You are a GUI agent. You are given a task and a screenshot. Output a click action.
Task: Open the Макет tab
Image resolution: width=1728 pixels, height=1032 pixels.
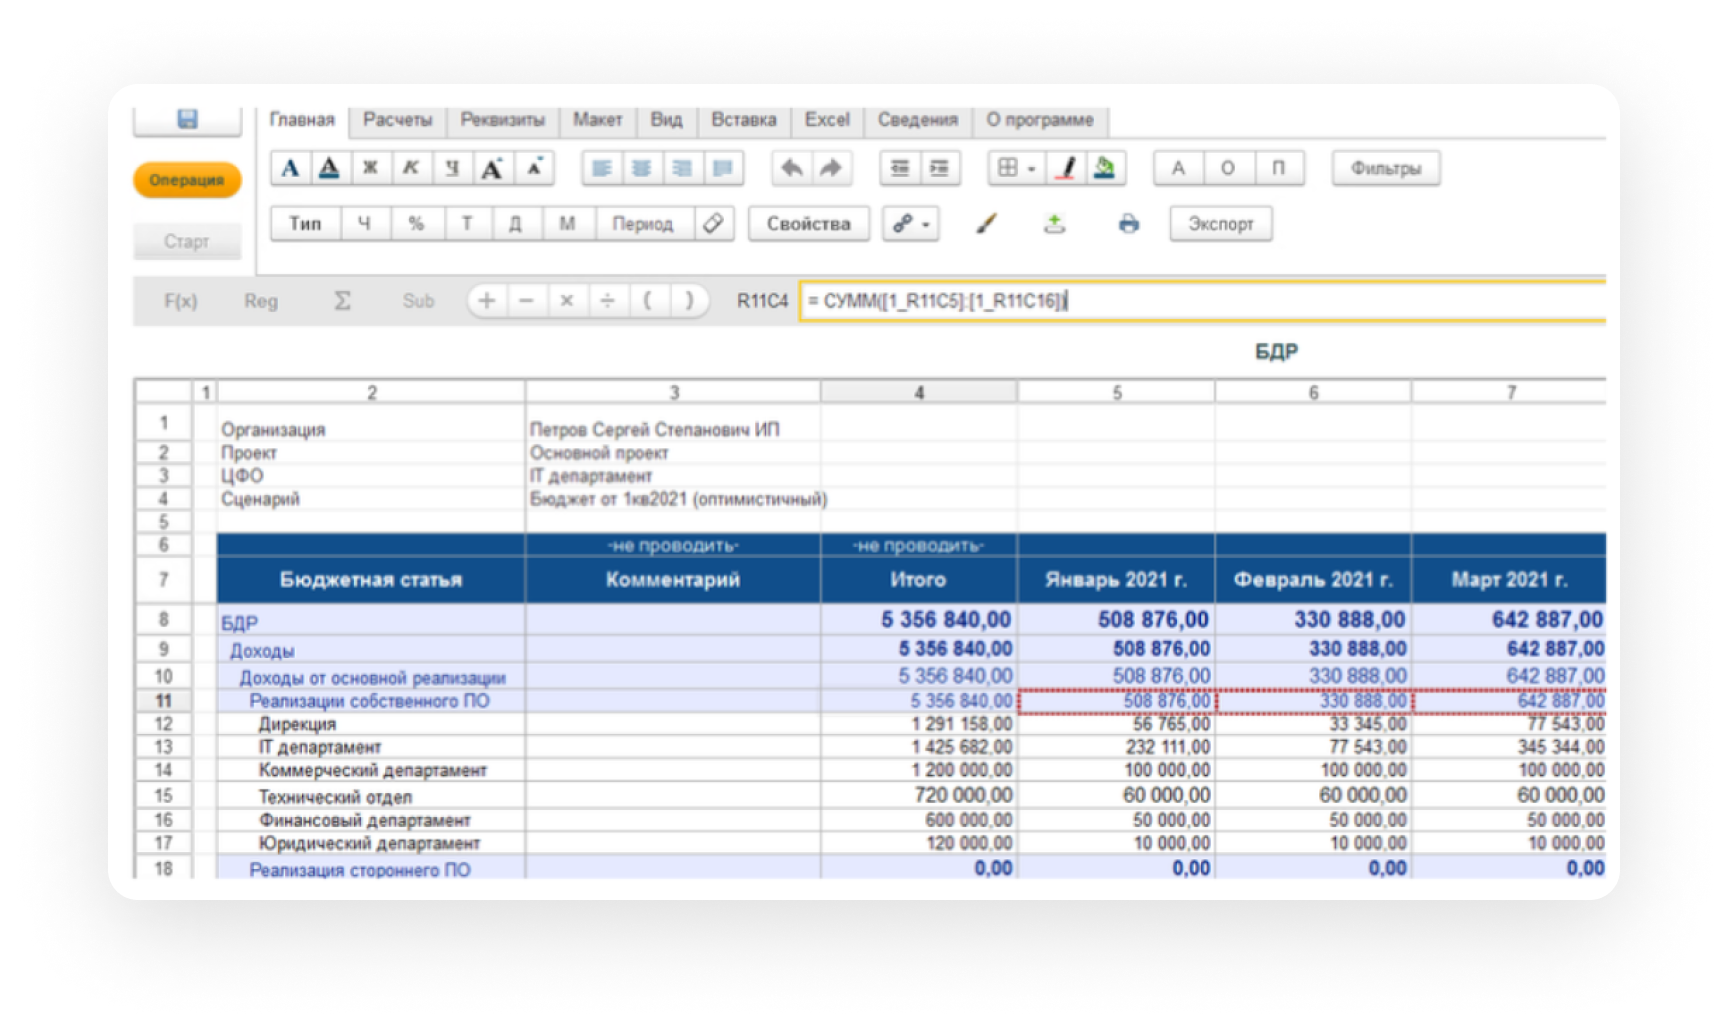pos(597,120)
